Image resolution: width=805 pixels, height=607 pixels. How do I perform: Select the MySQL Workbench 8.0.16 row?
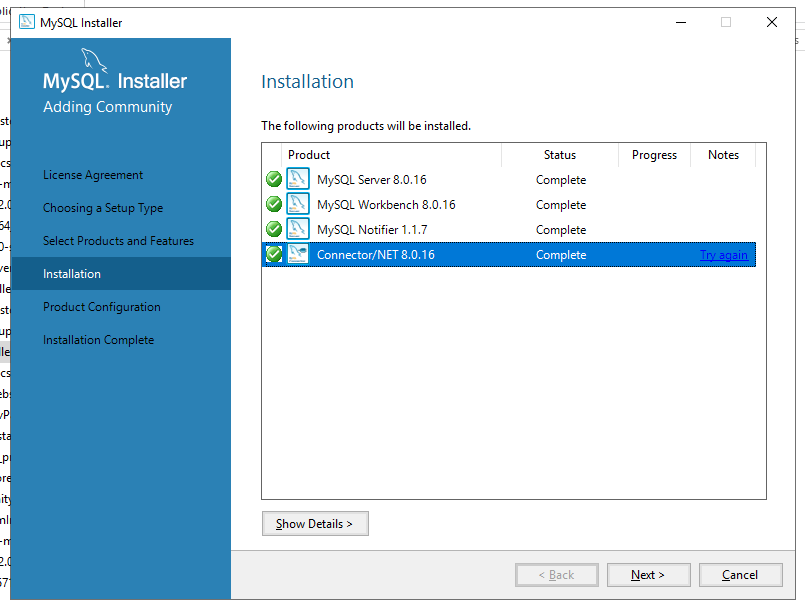509,205
